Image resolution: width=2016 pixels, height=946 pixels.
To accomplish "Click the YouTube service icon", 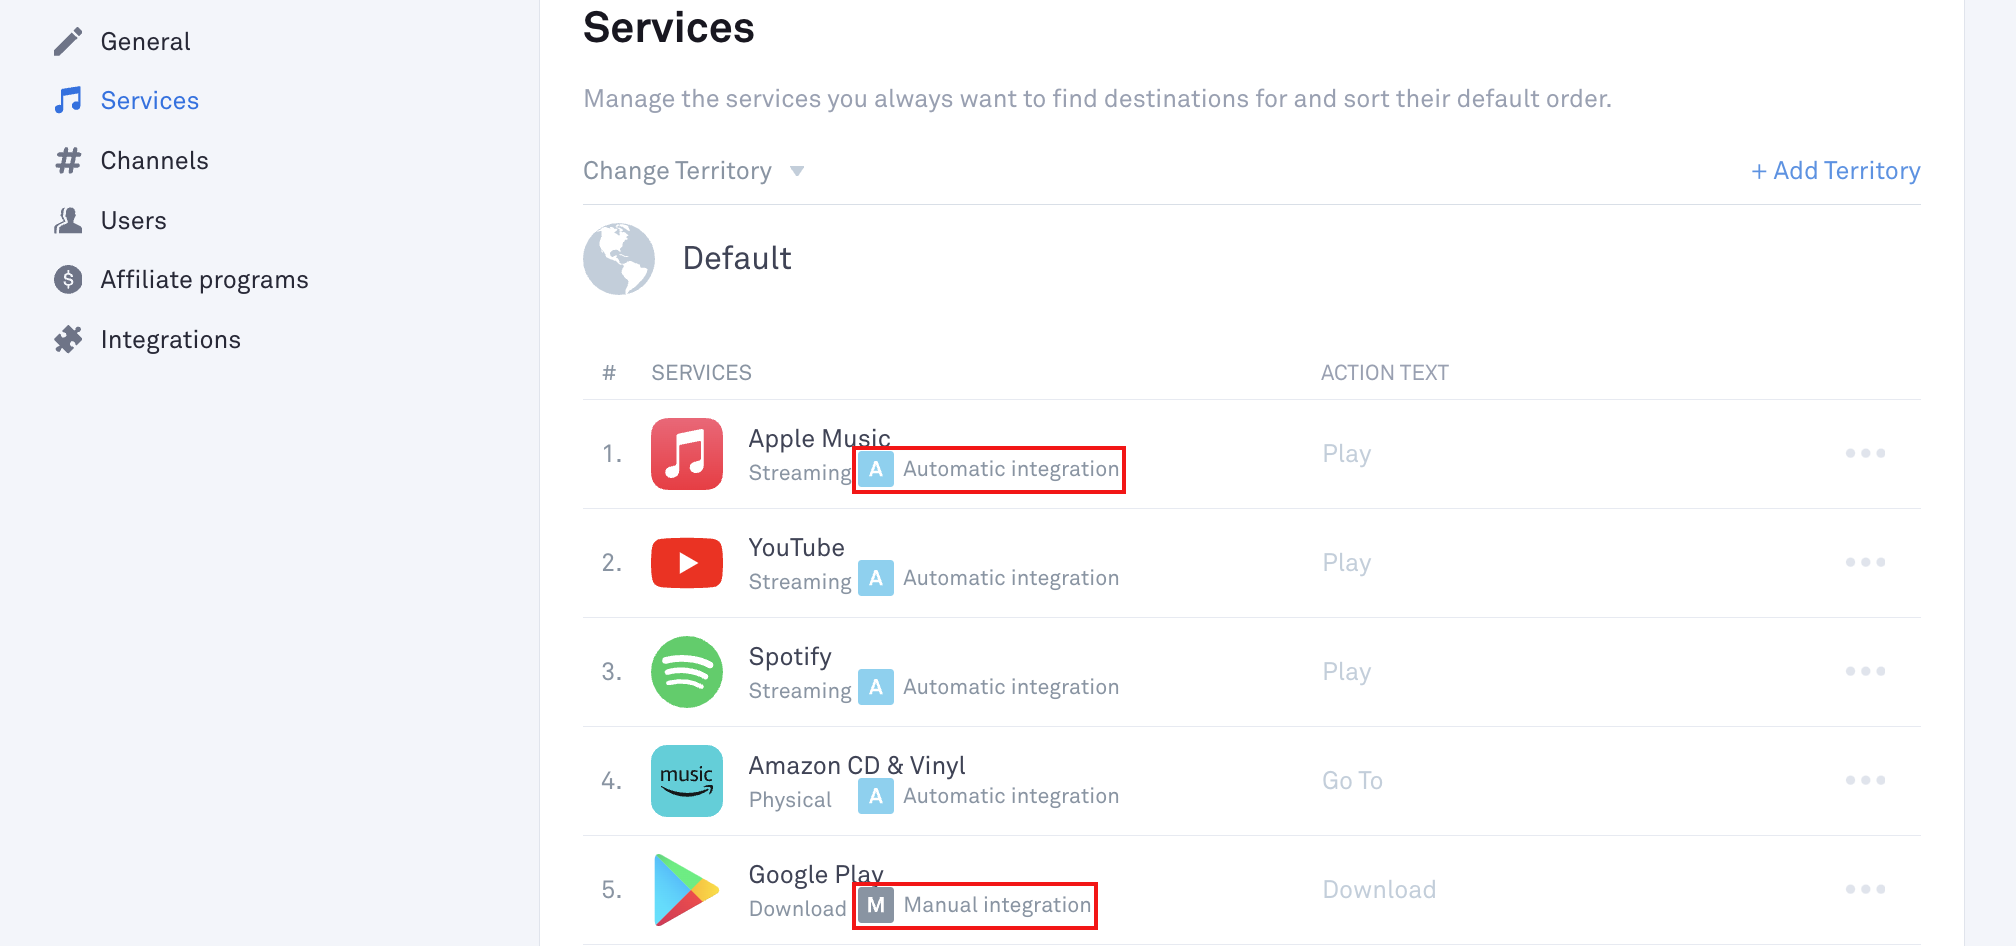I will [x=686, y=563].
